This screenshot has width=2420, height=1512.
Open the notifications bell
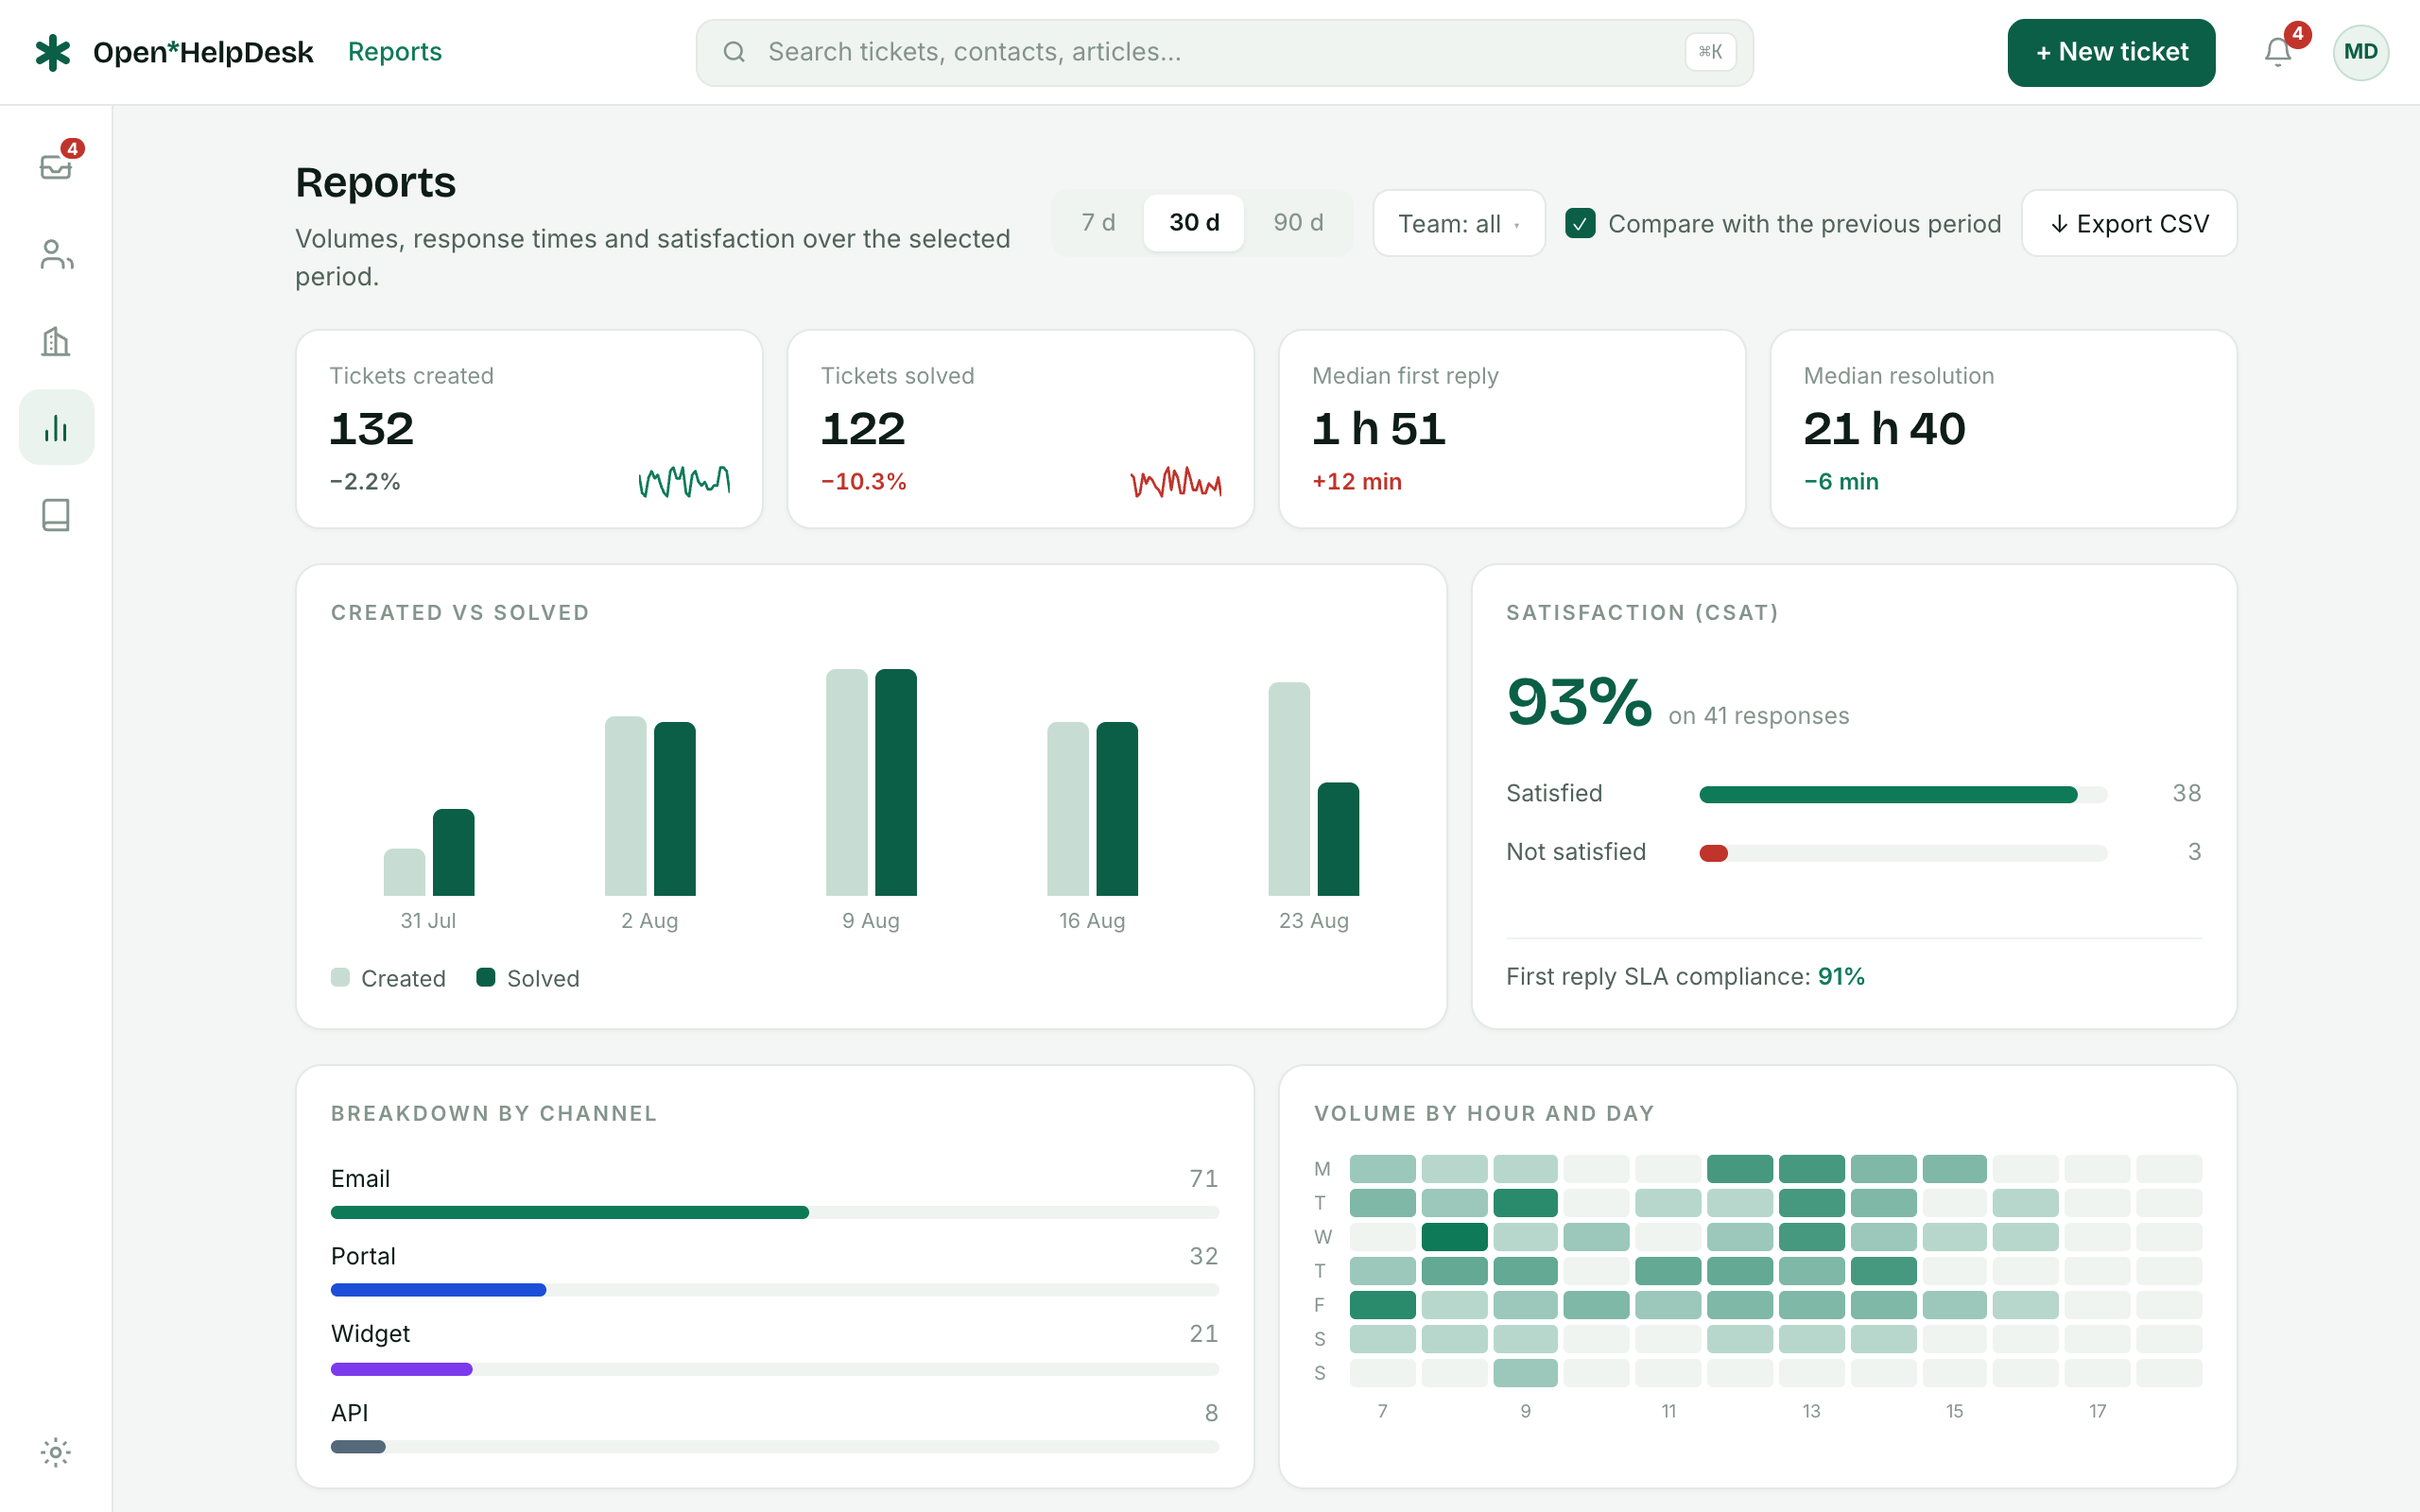pyautogui.click(x=2278, y=52)
